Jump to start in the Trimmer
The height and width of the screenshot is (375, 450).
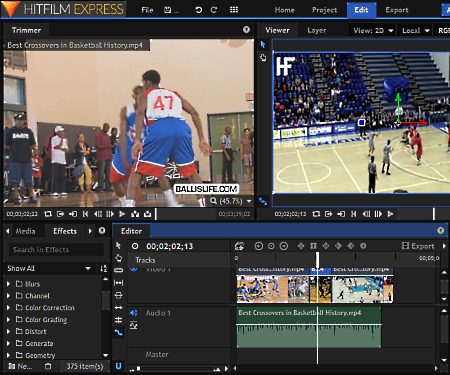pyautogui.click(x=85, y=214)
